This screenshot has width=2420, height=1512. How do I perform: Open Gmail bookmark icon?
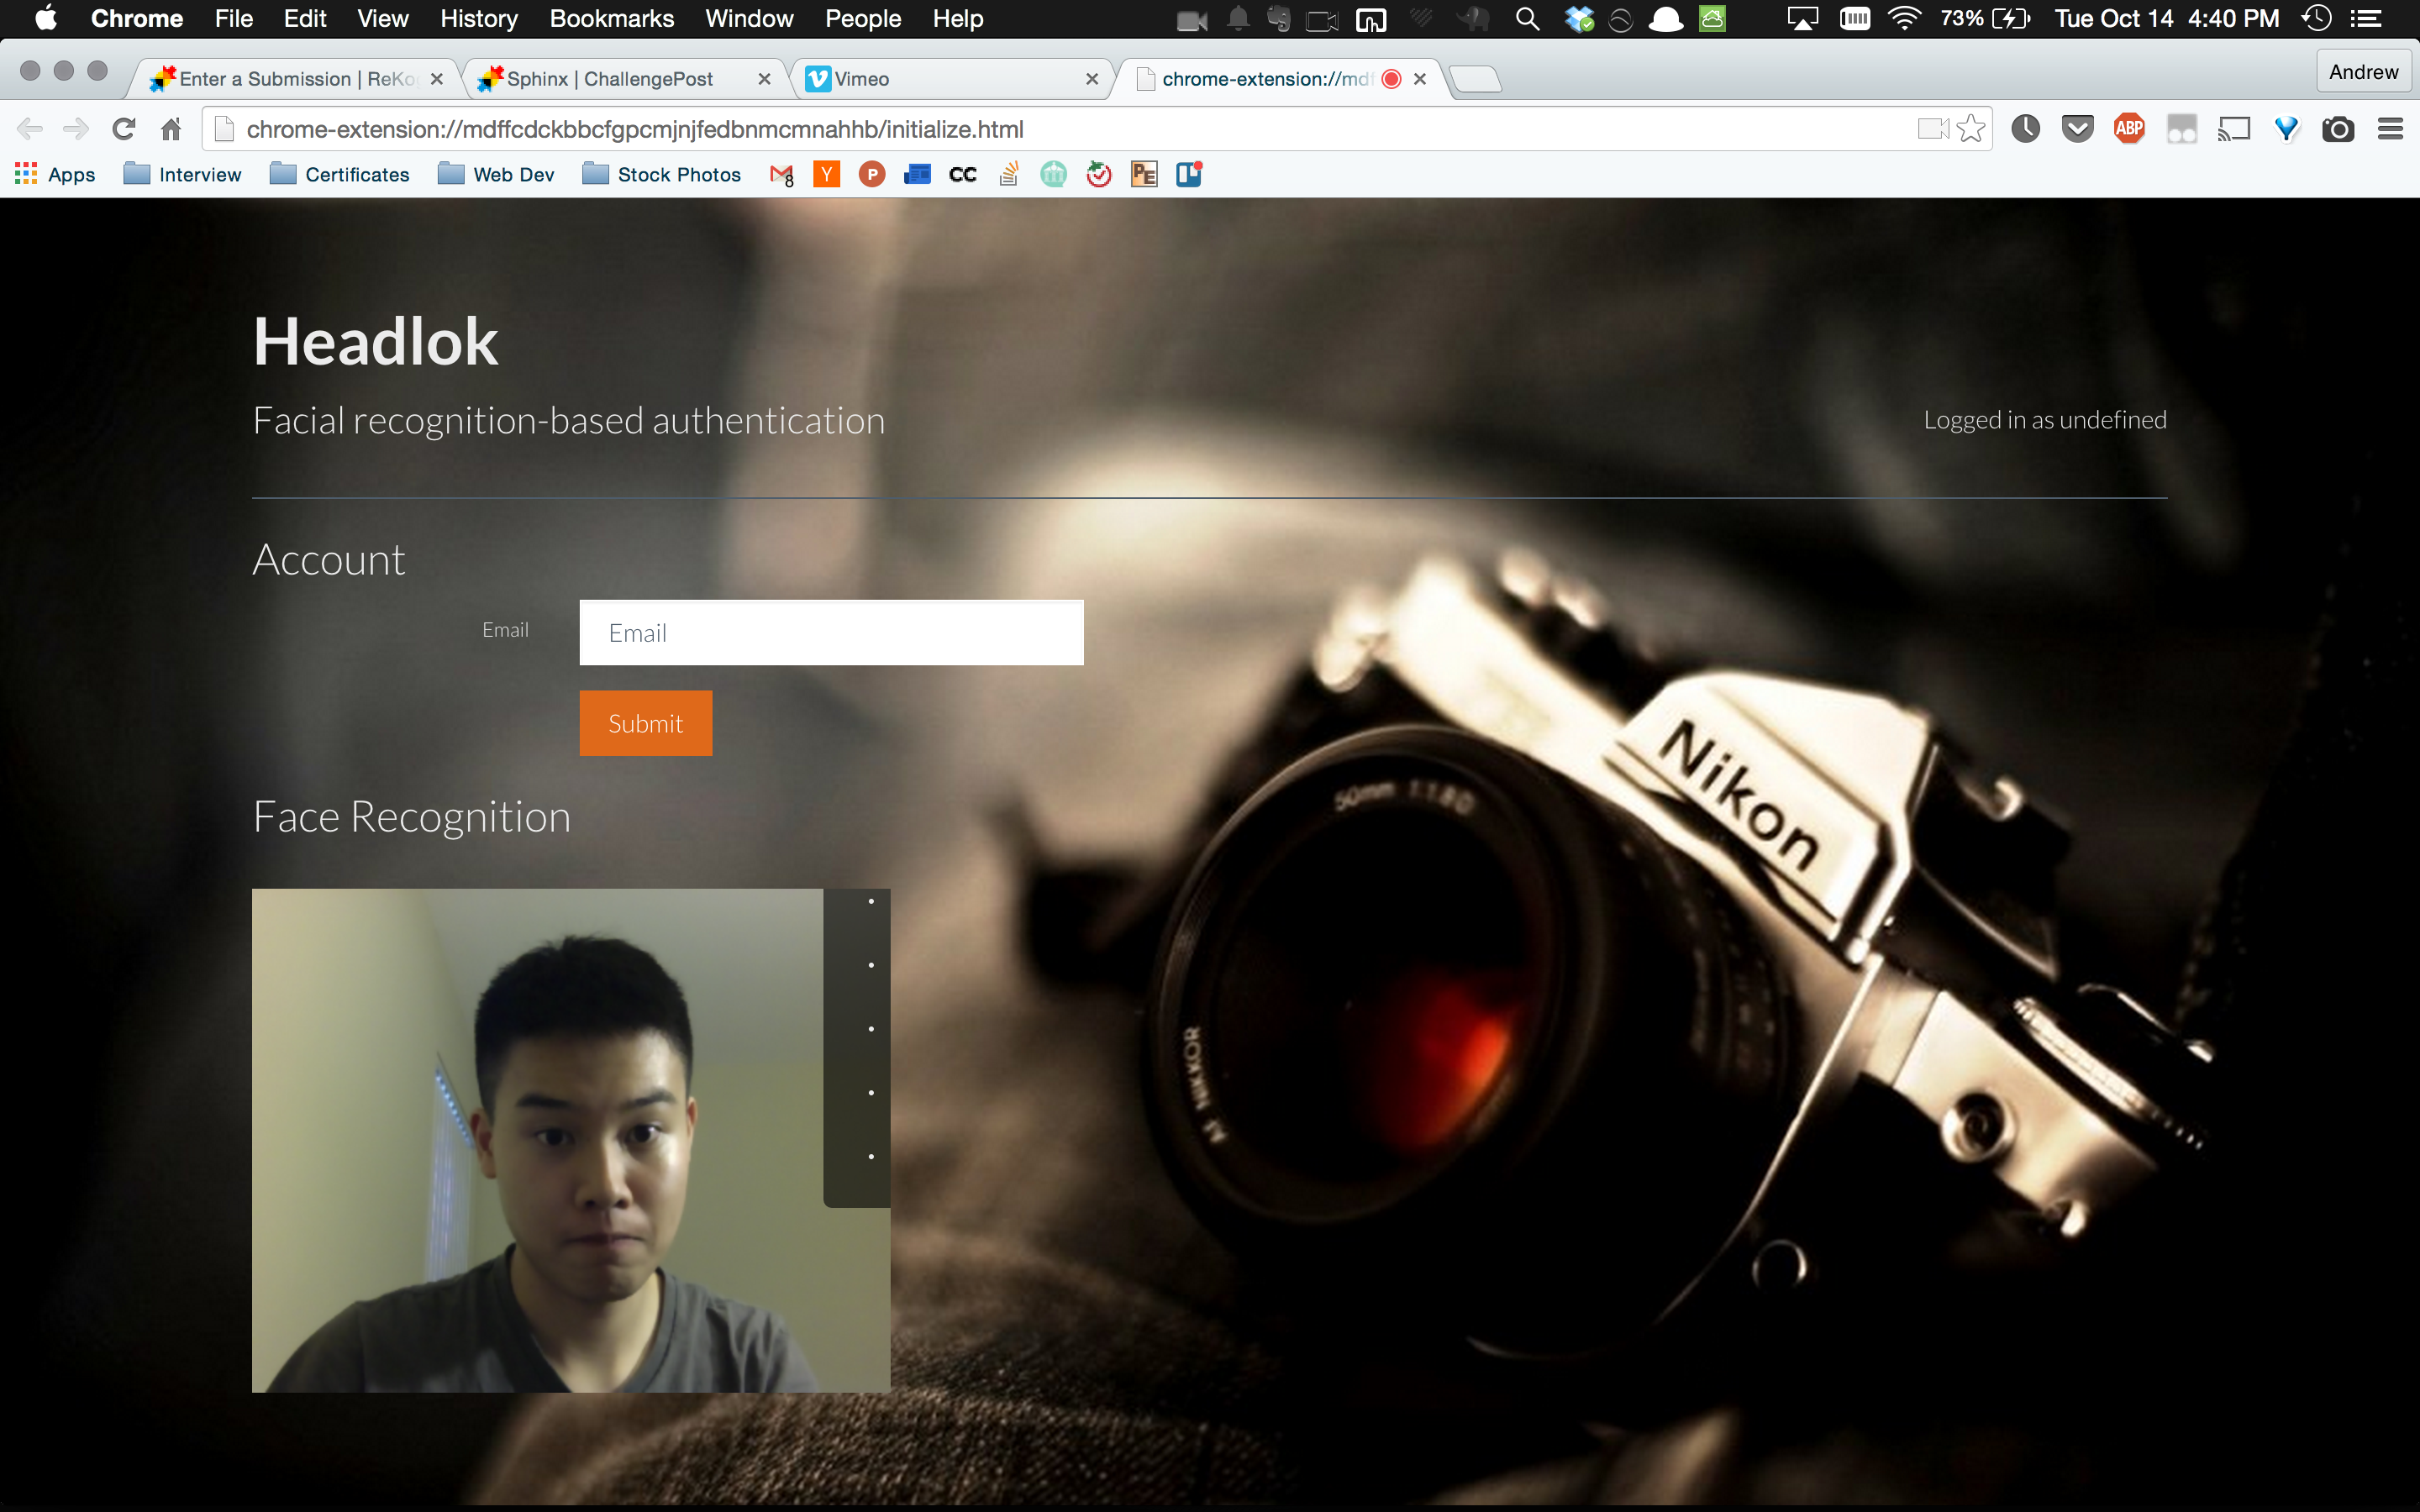(781, 175)
